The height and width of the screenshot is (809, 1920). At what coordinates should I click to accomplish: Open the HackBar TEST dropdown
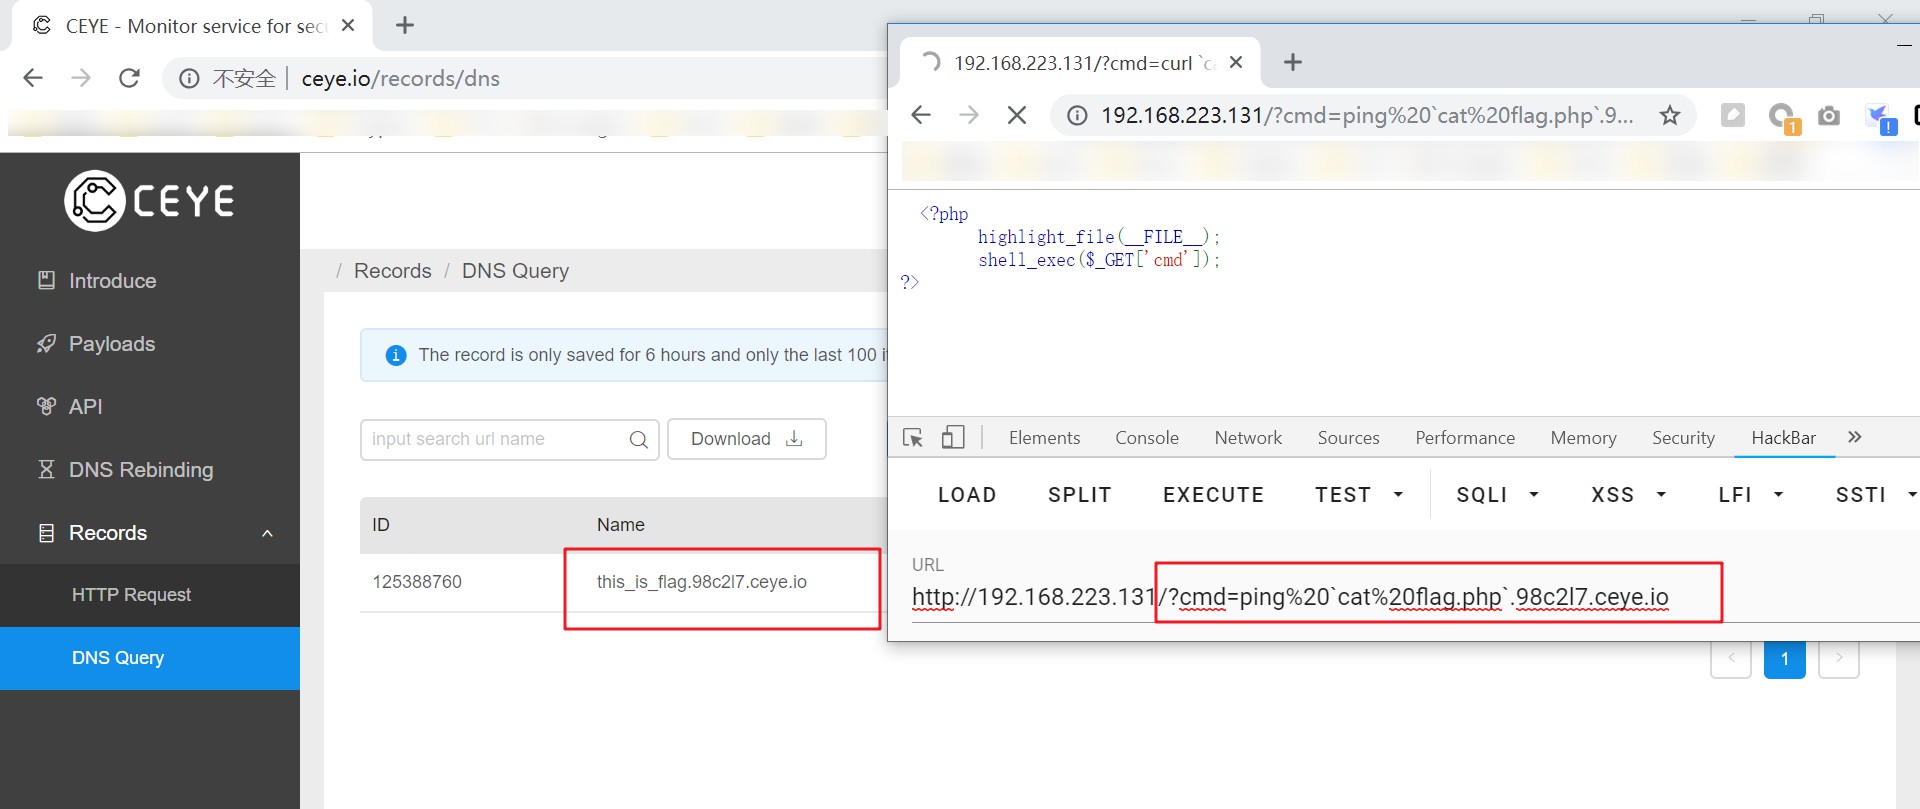coord(1359,495)
